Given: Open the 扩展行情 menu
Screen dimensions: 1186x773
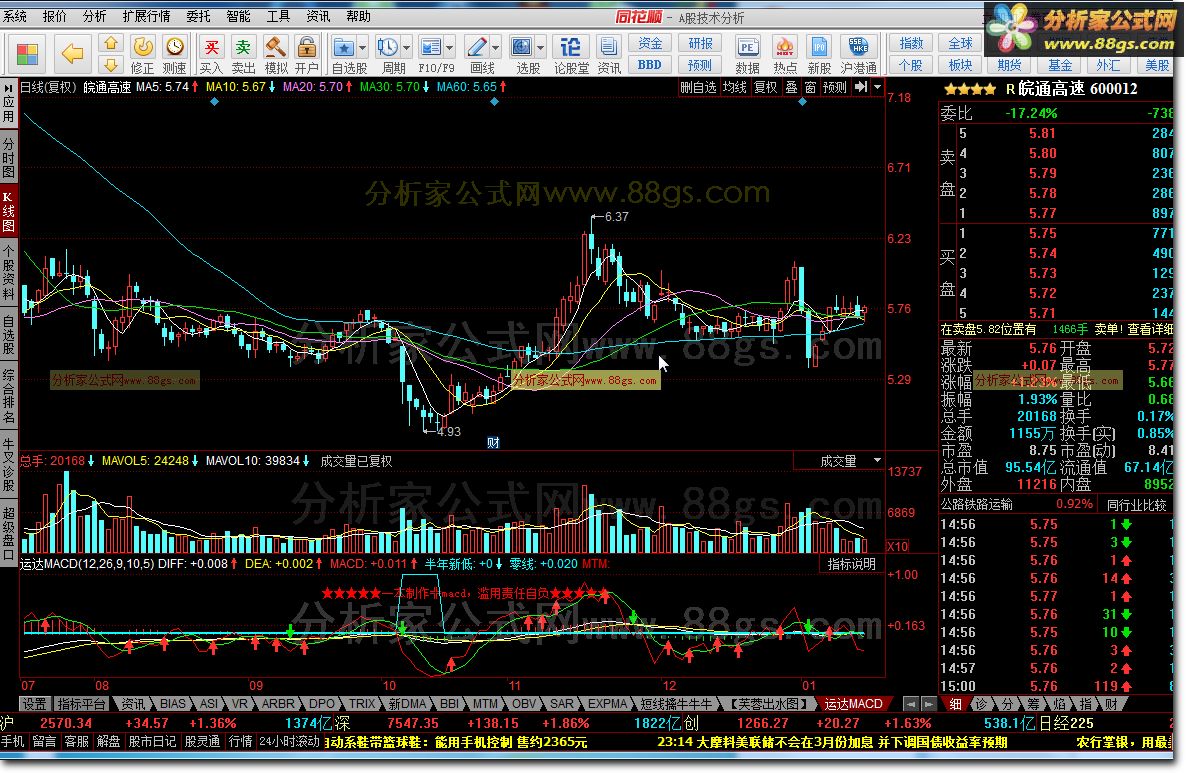Looking at the screenshot, I should [146, 16].
